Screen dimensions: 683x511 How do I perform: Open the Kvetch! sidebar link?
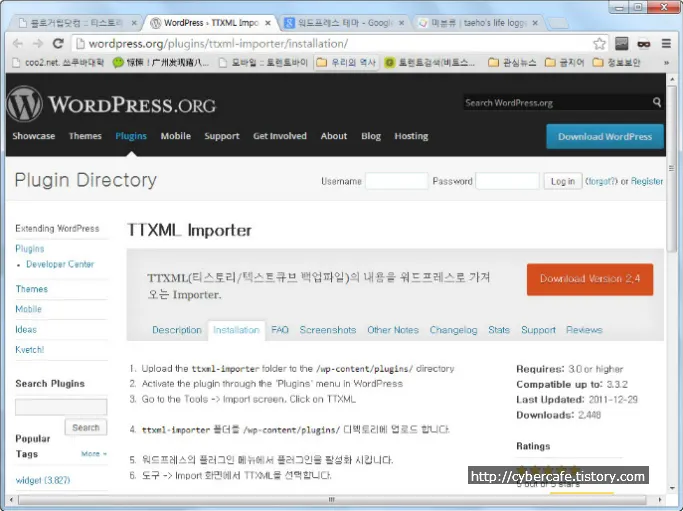tap(30, 350)
